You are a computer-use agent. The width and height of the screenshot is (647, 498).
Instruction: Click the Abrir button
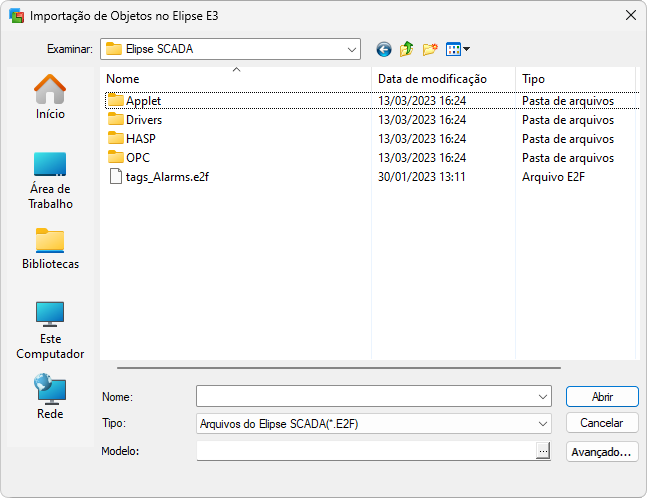tap(602, 397)
